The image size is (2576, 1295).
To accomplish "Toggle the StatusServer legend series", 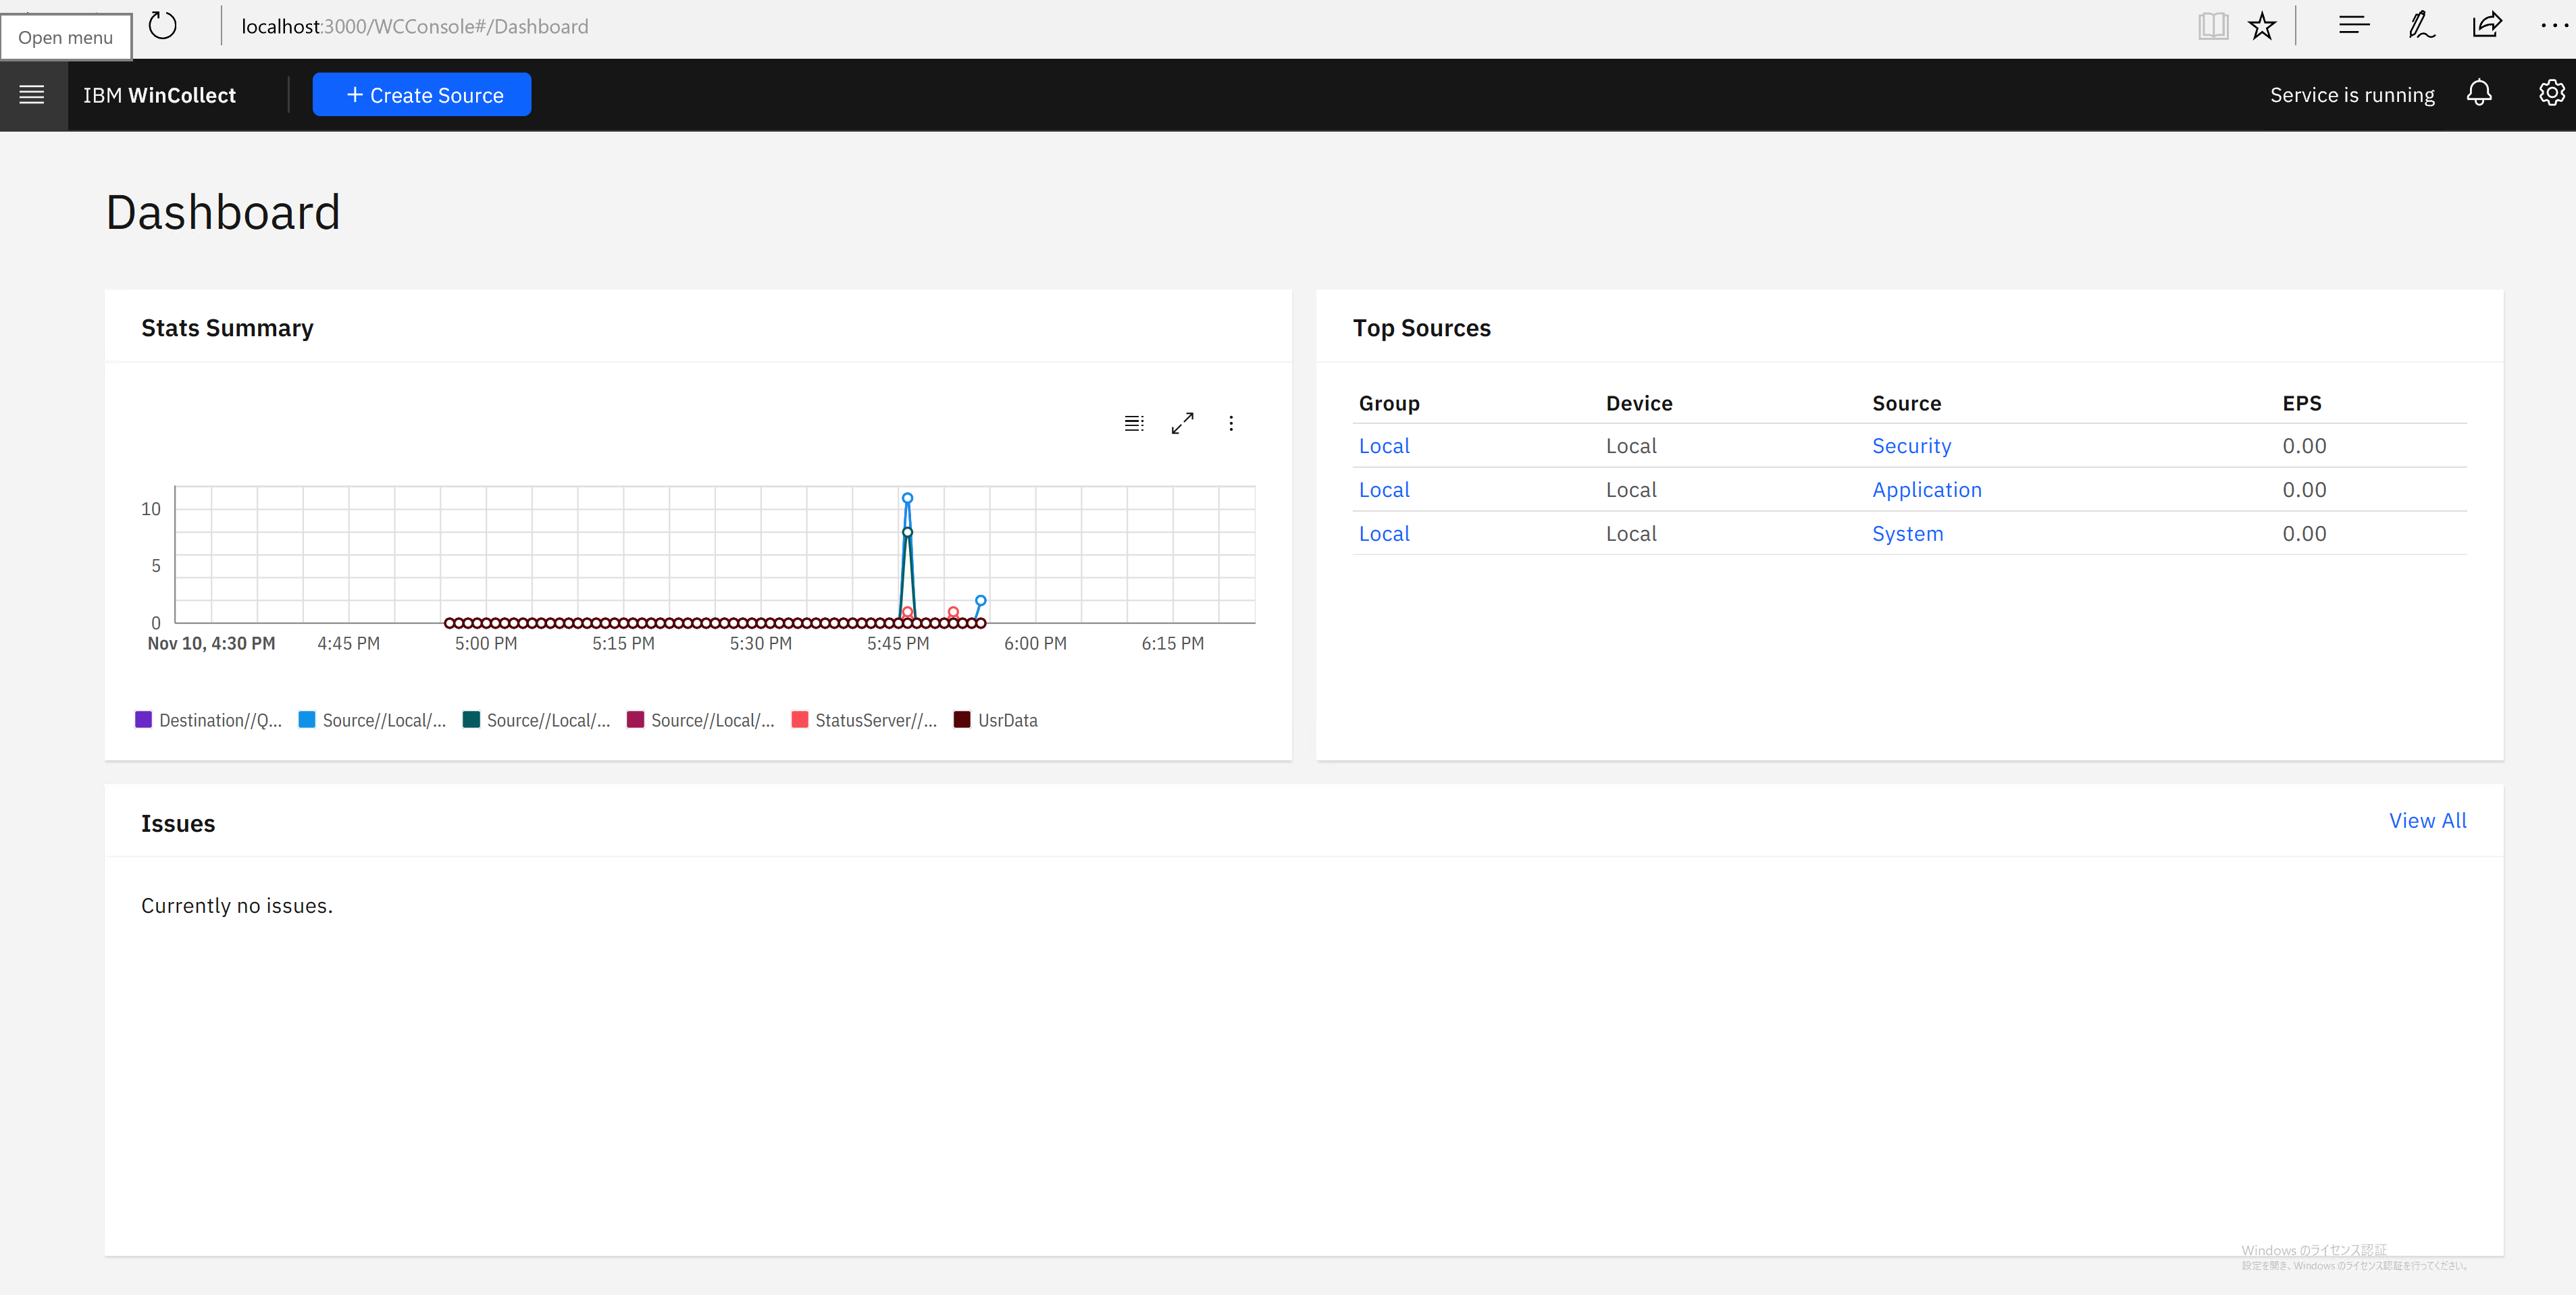I will click(x=865, y=720).
